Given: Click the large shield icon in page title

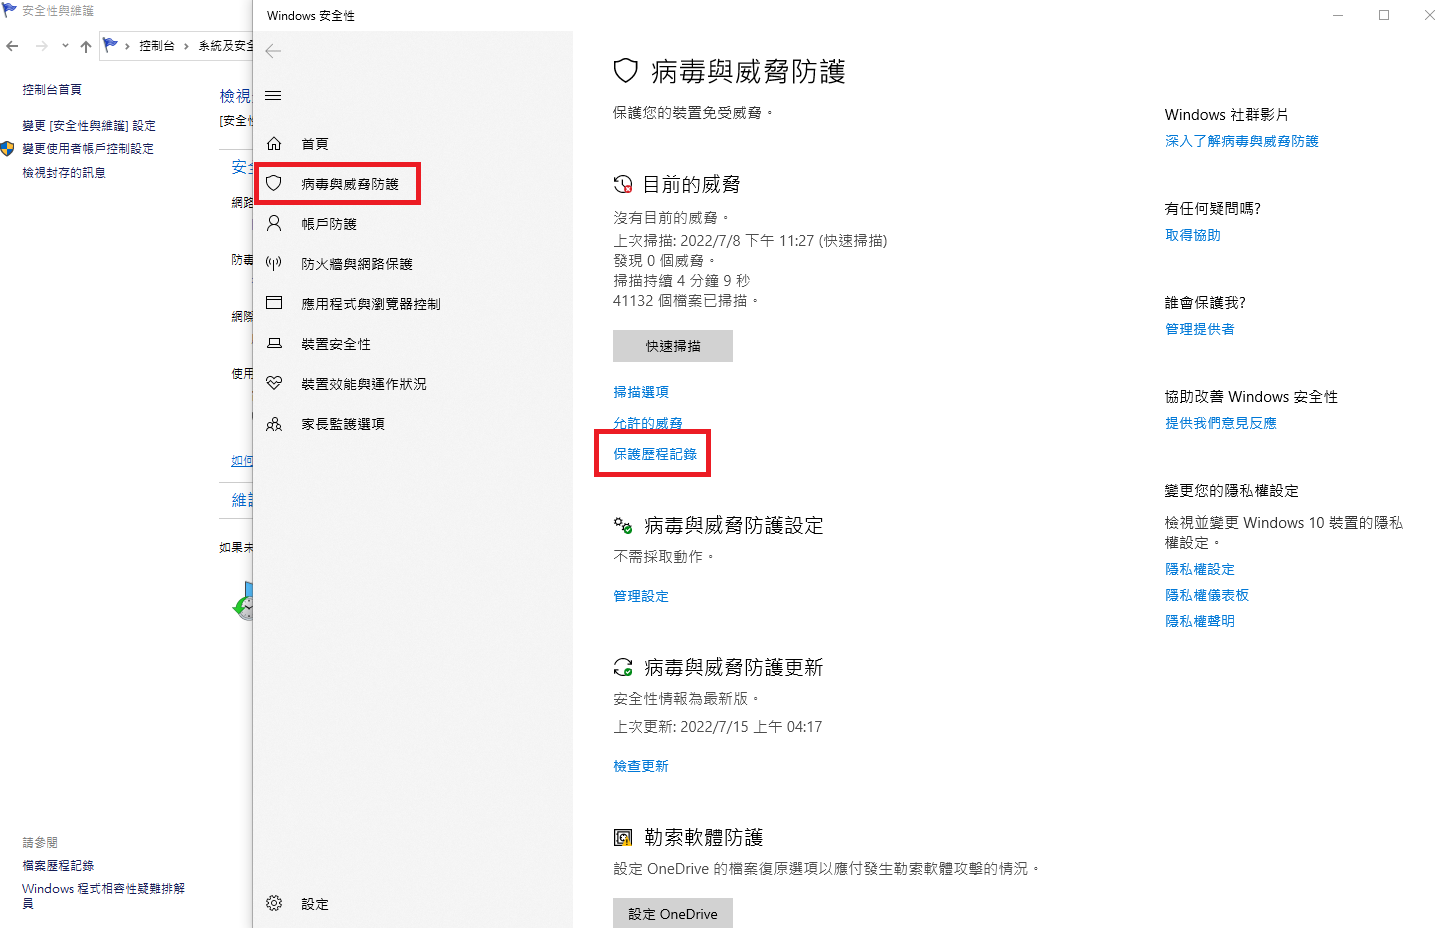Looking at the screenshot, I should [x=626, y=71].
